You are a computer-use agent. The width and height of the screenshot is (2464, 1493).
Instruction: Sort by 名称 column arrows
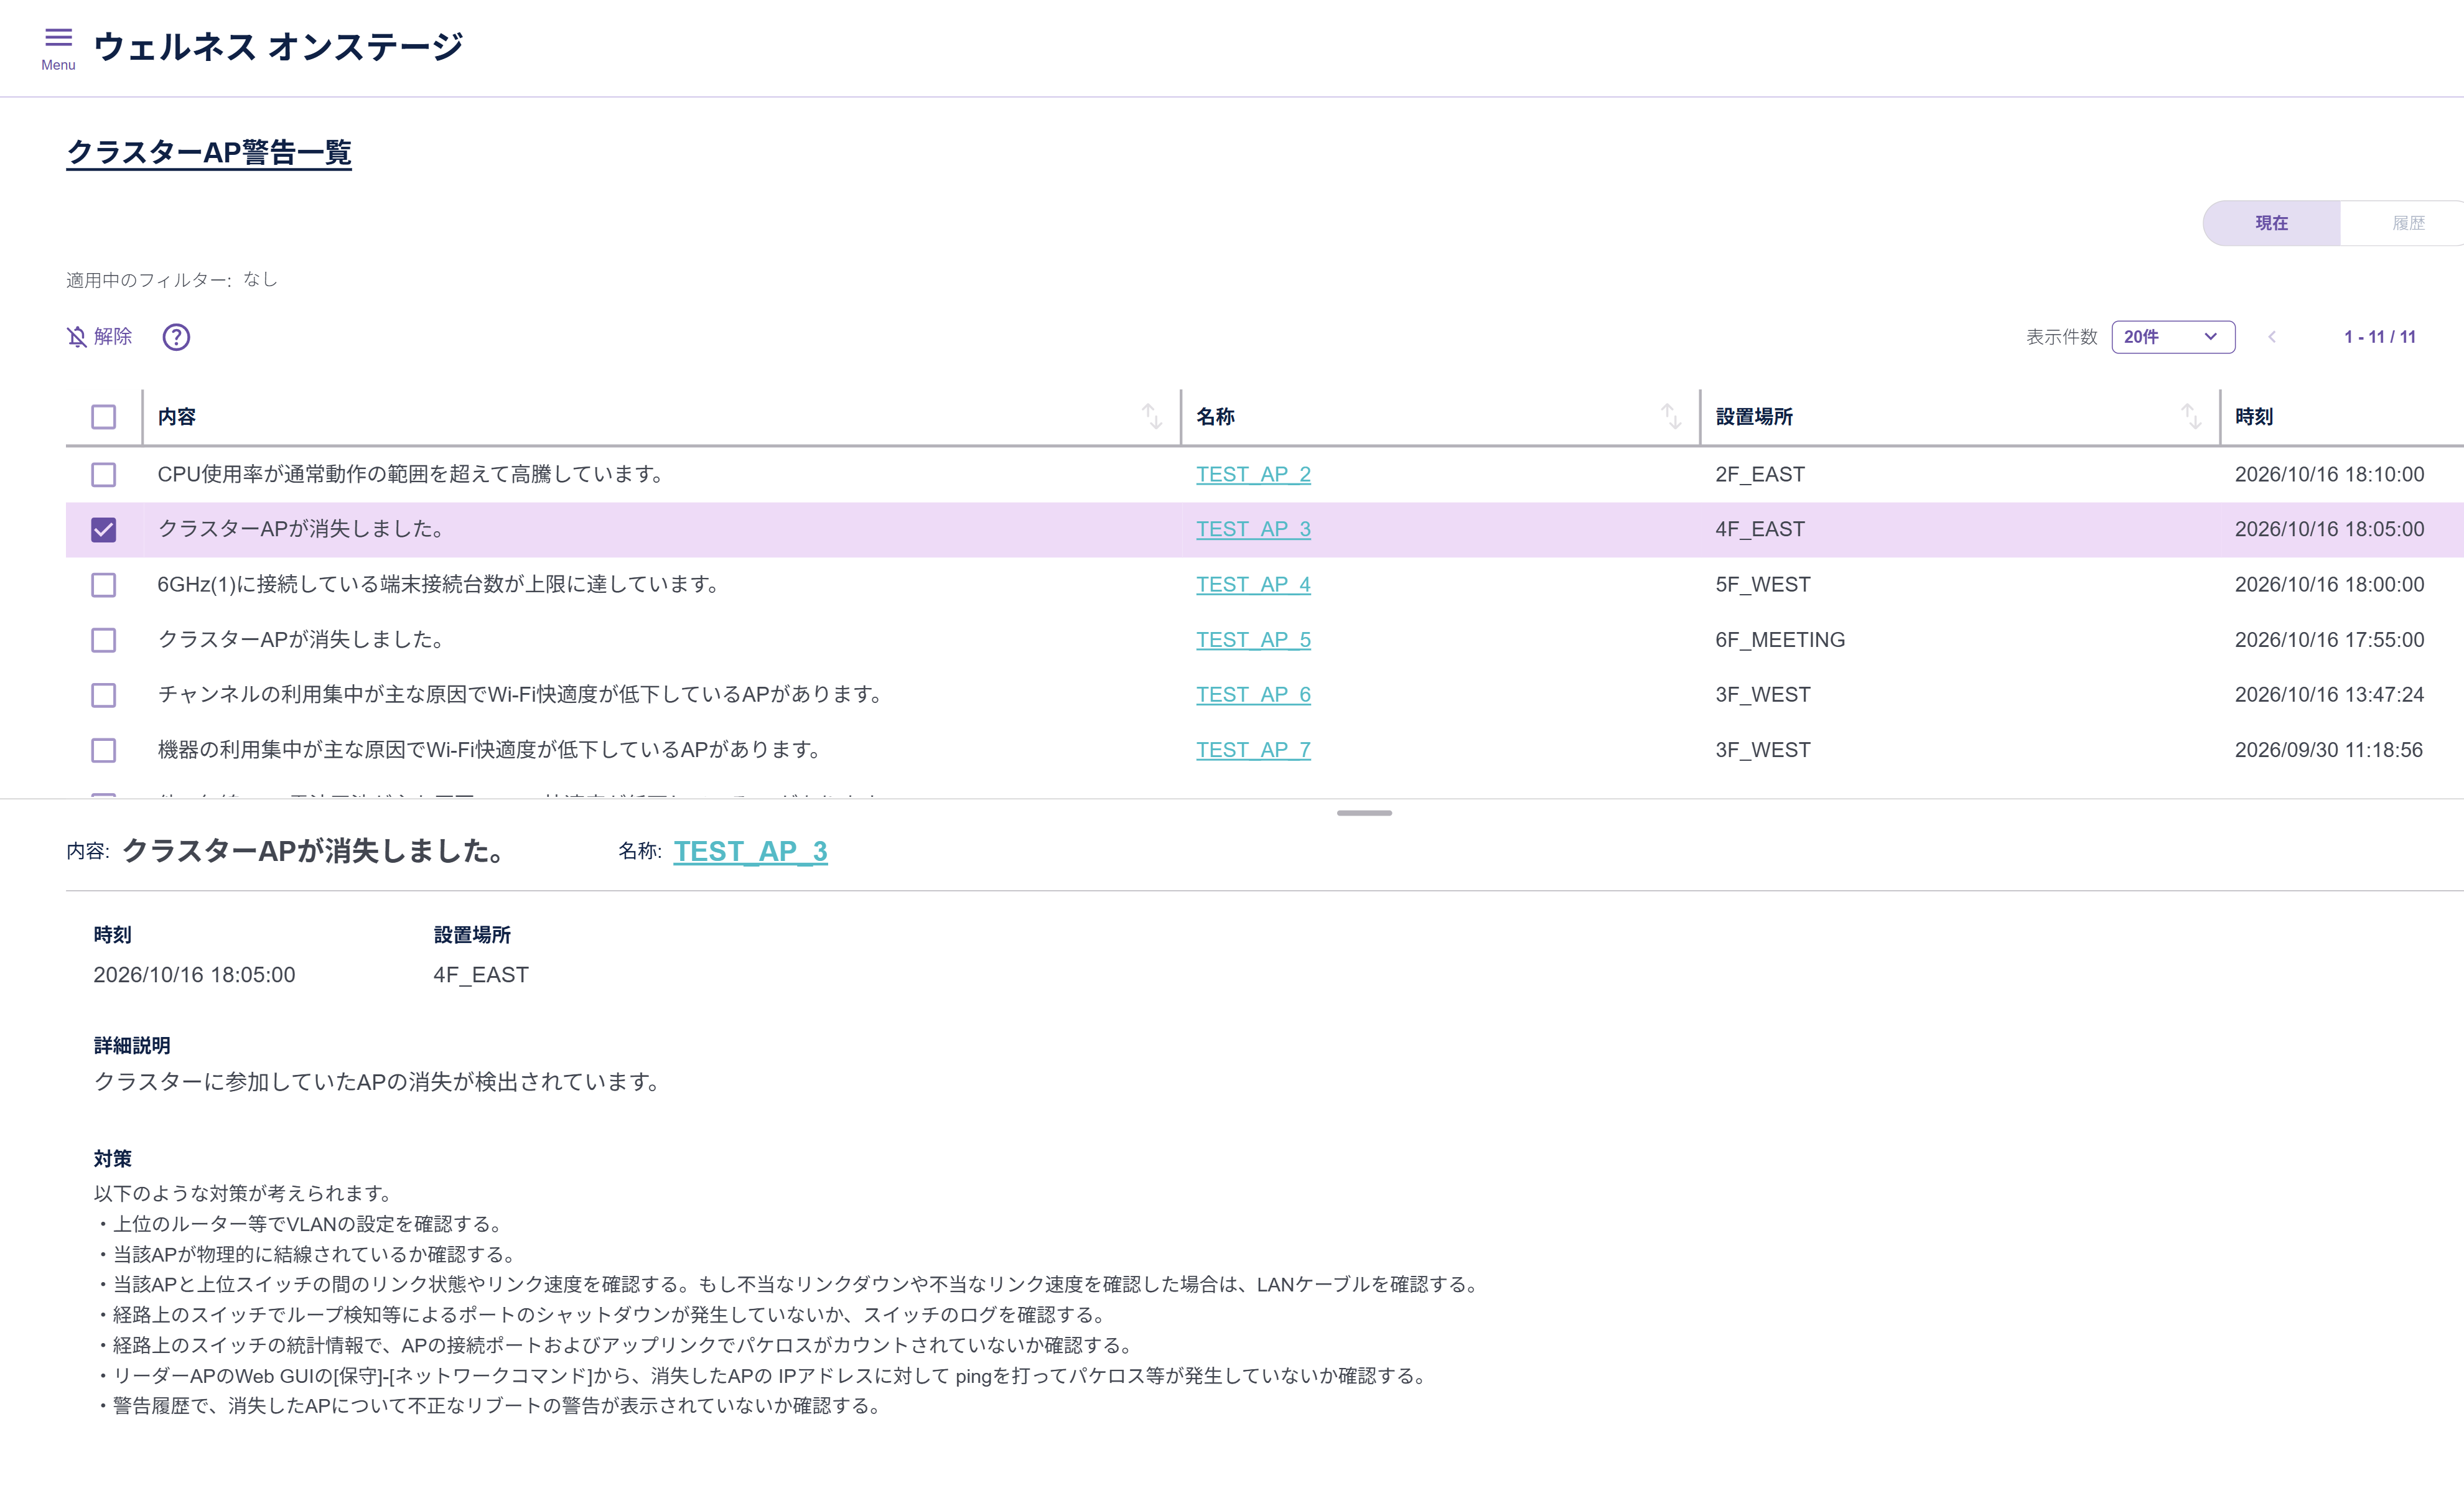1671,416
